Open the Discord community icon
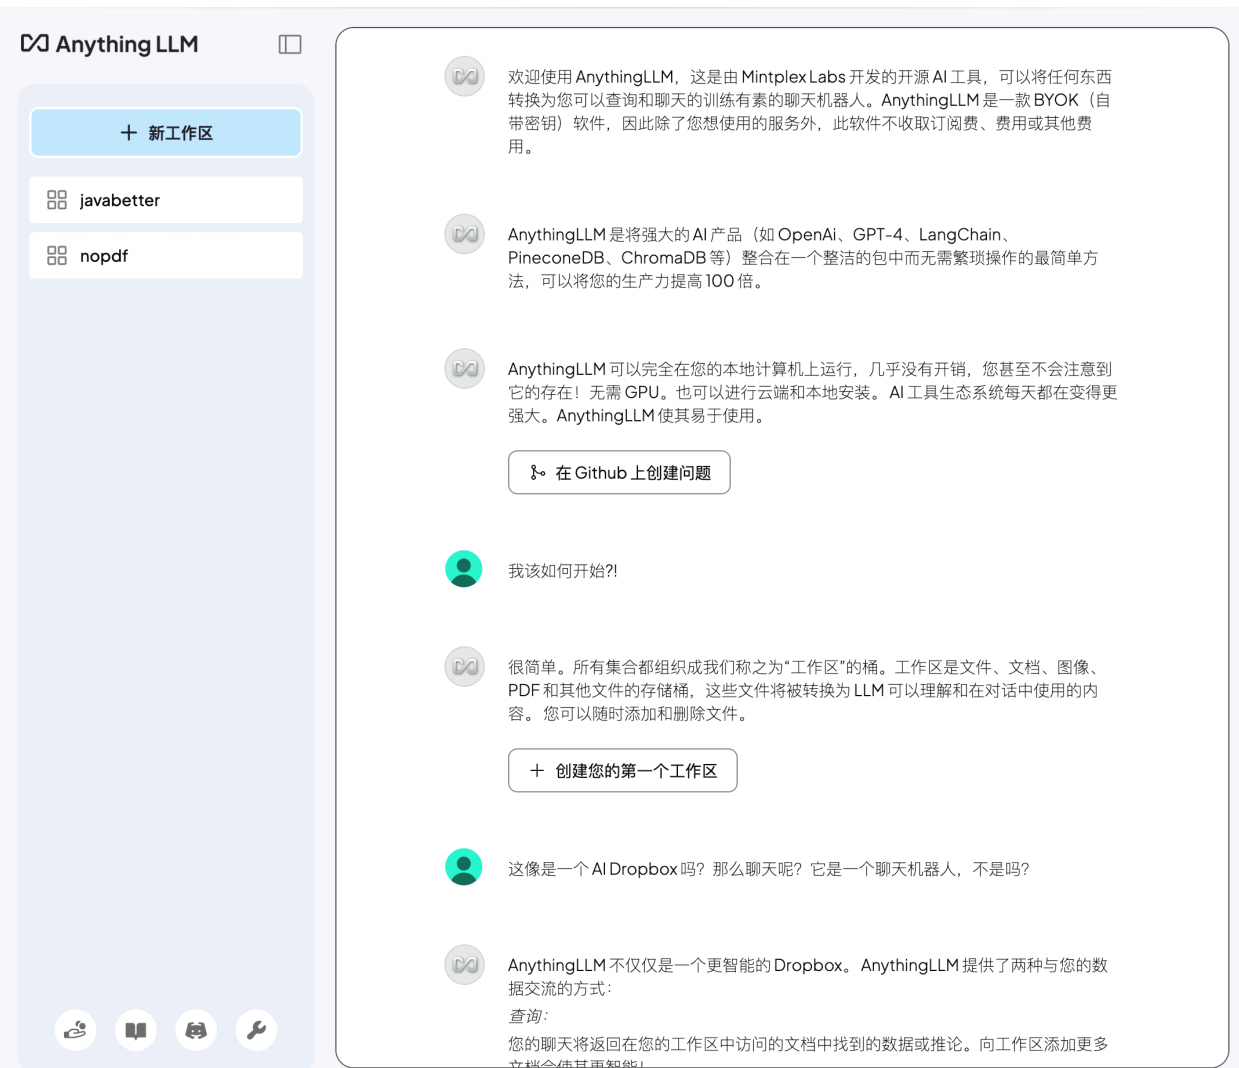Viewport: 1239px width, 1068px height. tap(196, 1030)
